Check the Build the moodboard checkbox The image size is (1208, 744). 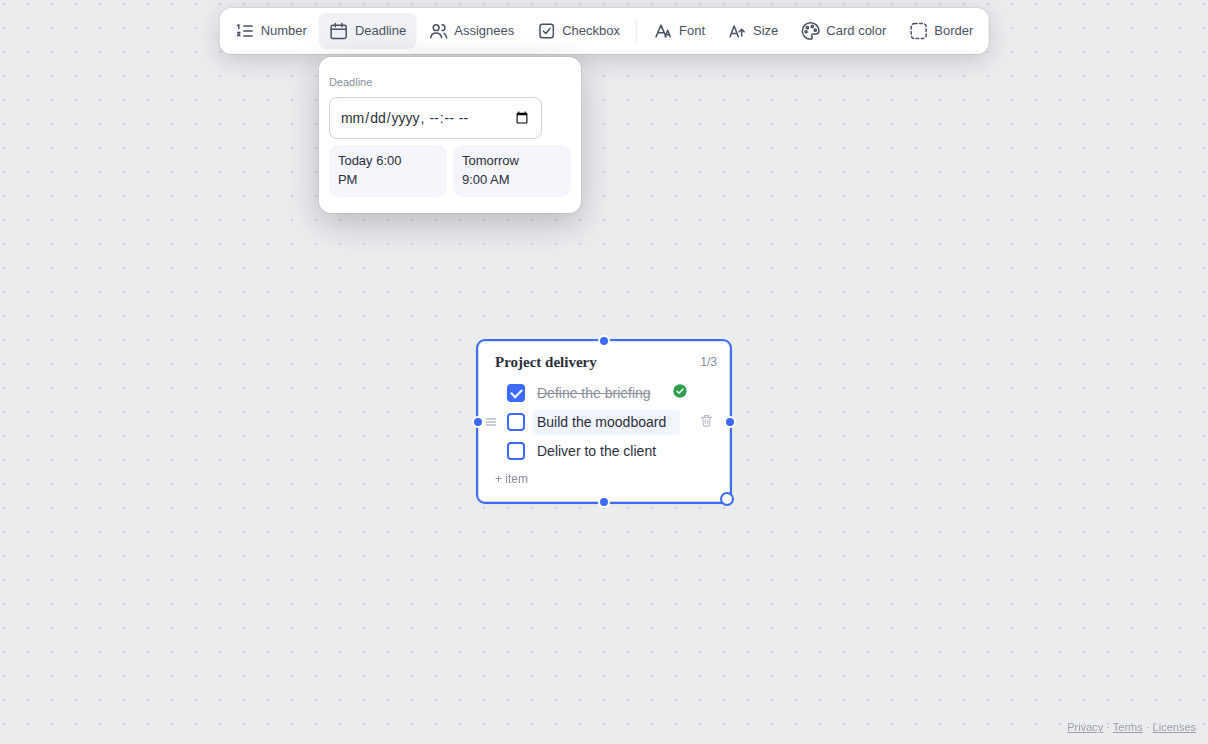(516, 422)
